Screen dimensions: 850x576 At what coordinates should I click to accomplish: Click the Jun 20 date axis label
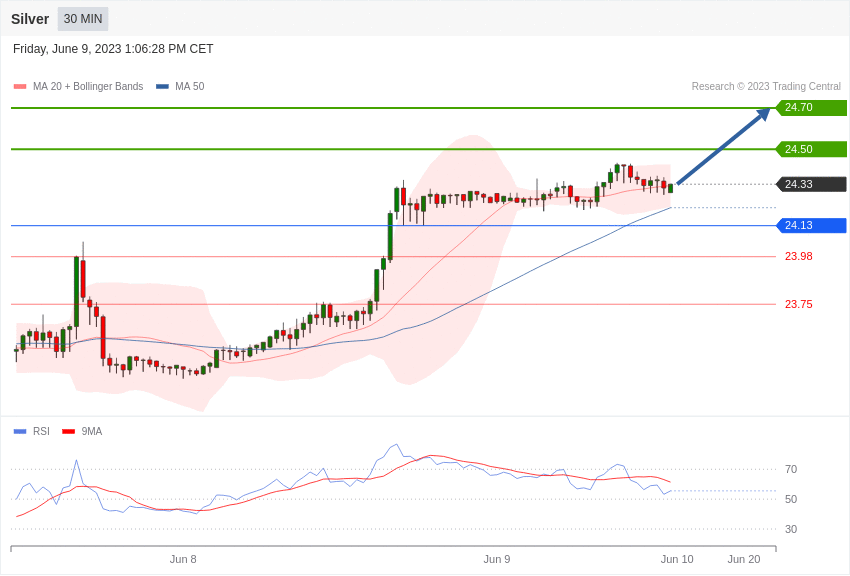click(x=744, y=559)
